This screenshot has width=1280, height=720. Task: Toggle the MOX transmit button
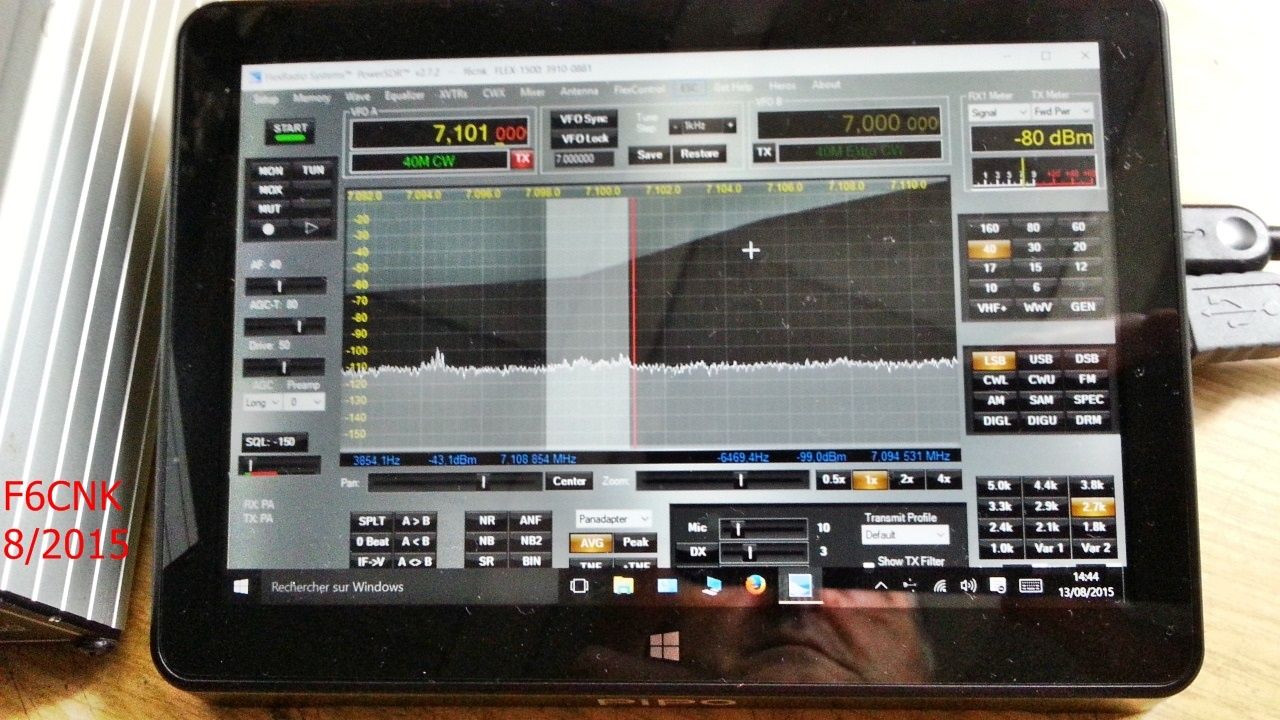click(269, 190)
